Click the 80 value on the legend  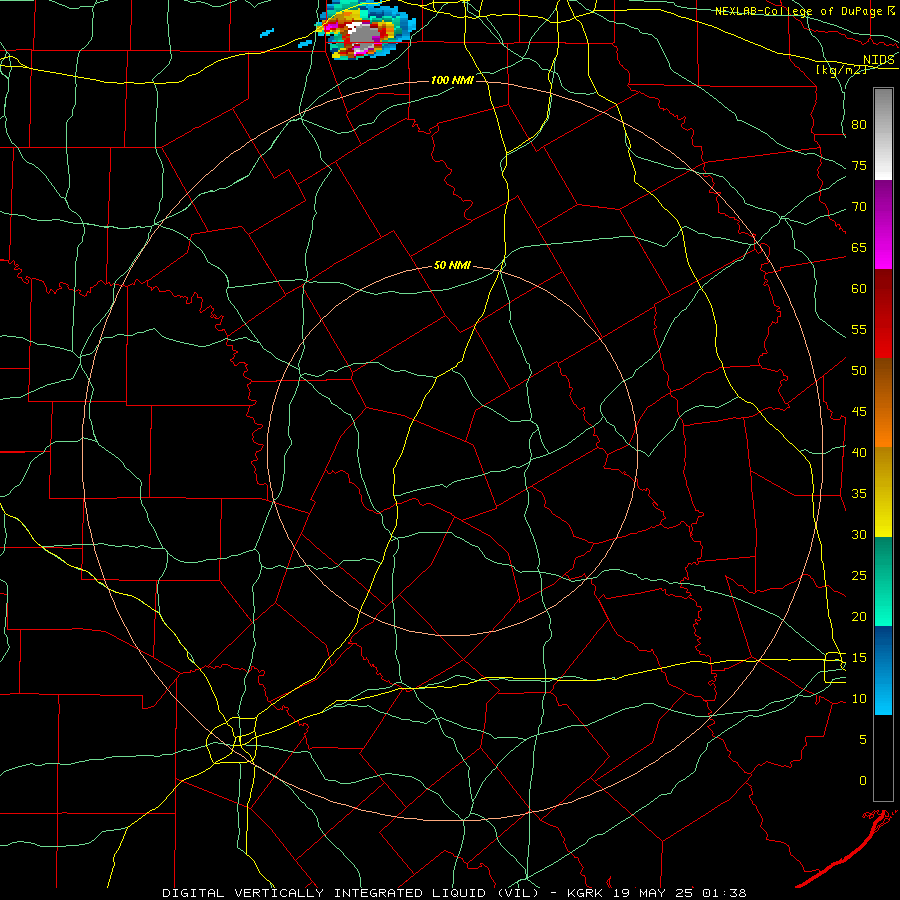pyautogui.click(x=859, y=125)
